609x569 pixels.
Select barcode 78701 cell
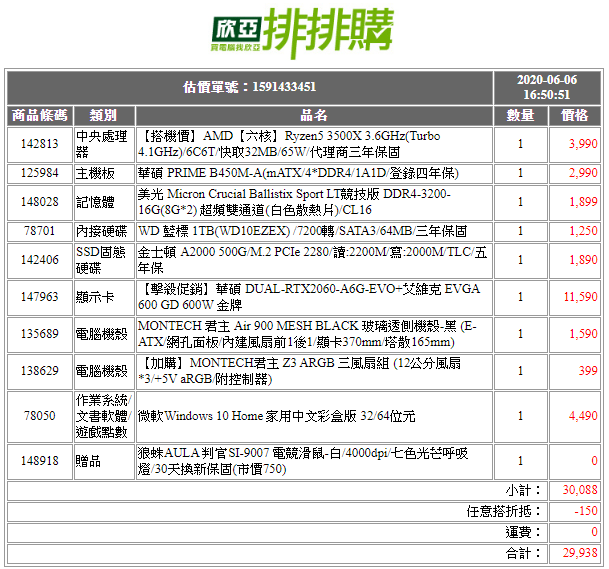point(40,231)
